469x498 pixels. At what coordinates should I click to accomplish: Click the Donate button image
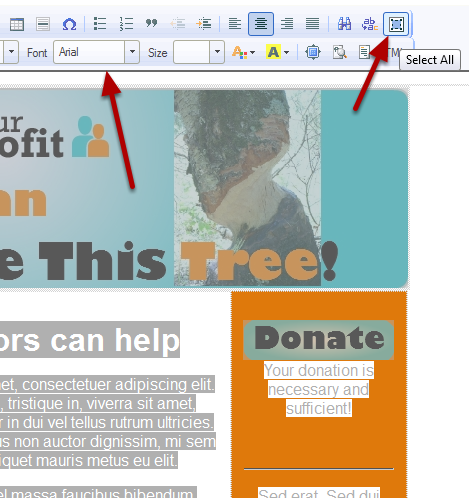319,340
